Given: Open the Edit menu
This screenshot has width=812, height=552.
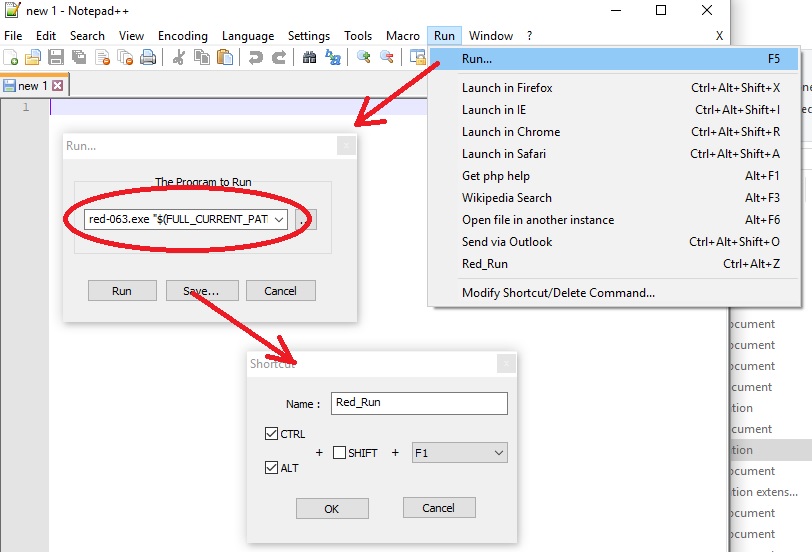Looking at the screenshot, I should (46, 36).
